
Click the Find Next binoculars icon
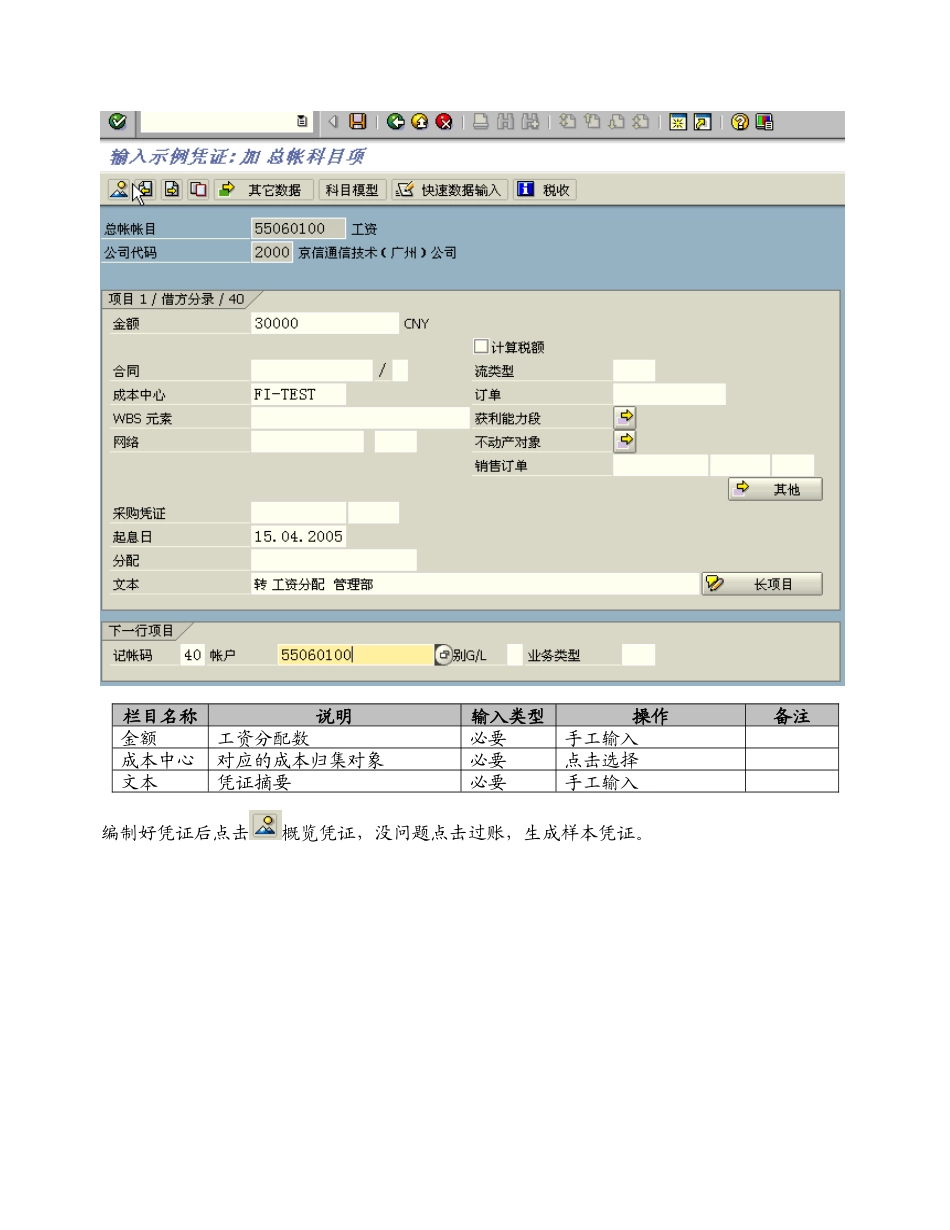click(531, 122)
